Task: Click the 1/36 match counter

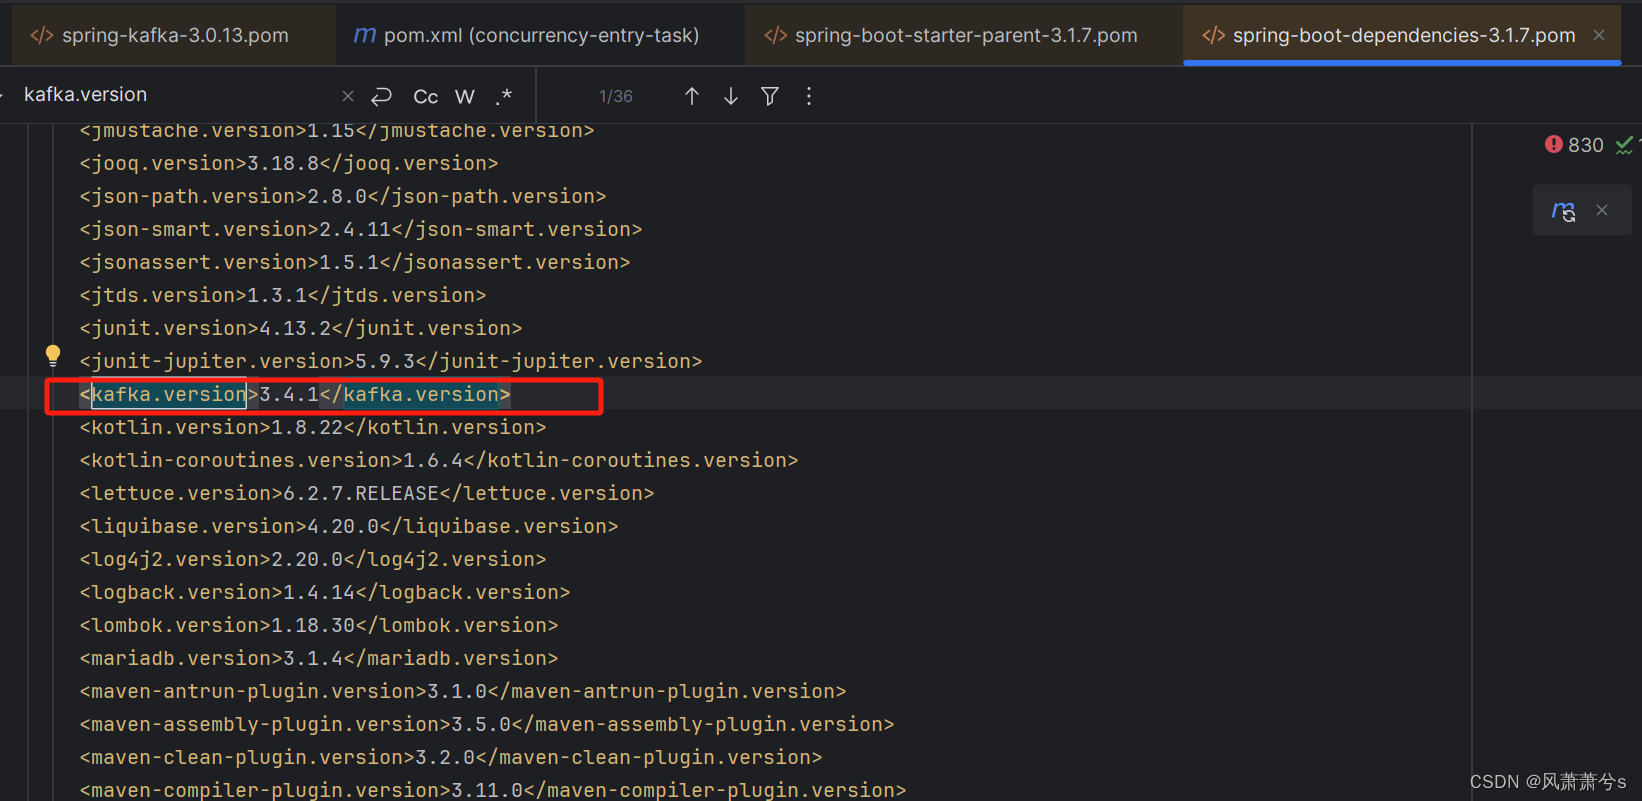Action: [x=616, y=96]
